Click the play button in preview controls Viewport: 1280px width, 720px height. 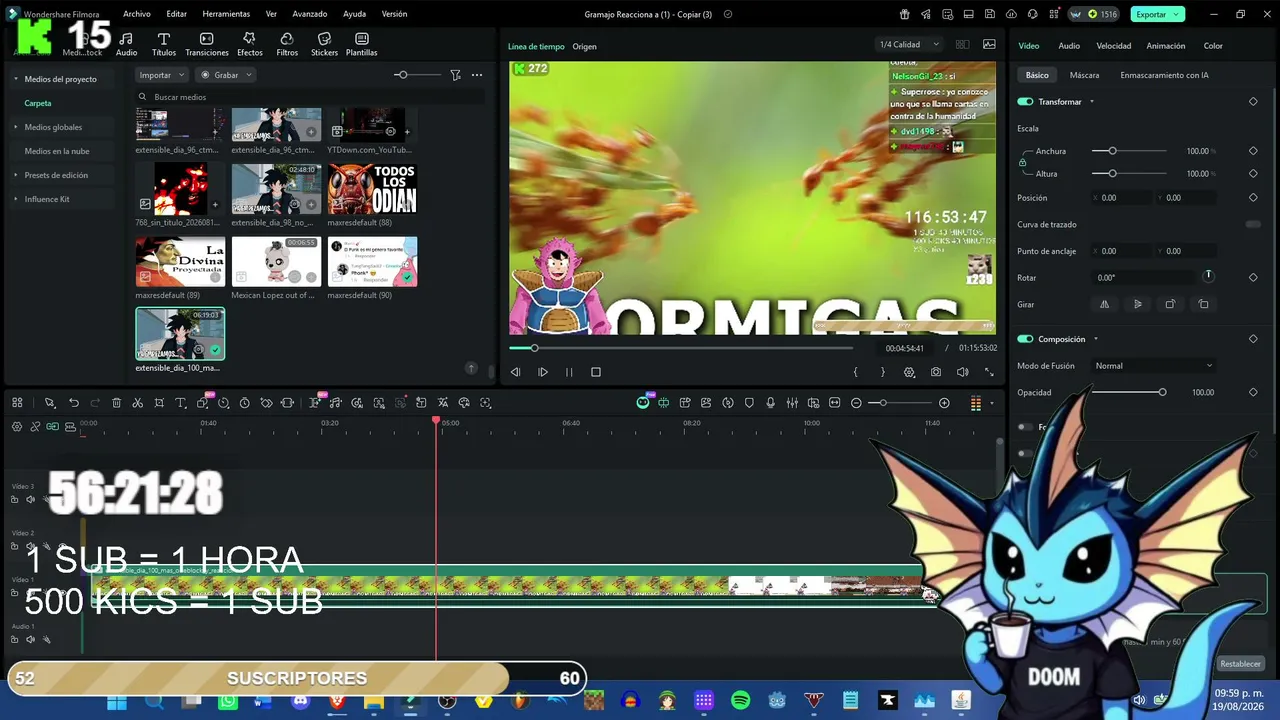543,372
